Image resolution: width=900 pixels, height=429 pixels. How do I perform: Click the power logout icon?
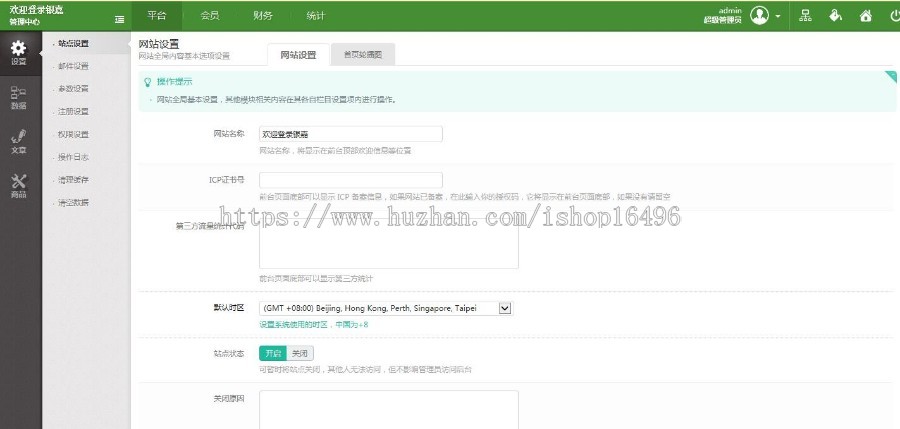point(895,16)
